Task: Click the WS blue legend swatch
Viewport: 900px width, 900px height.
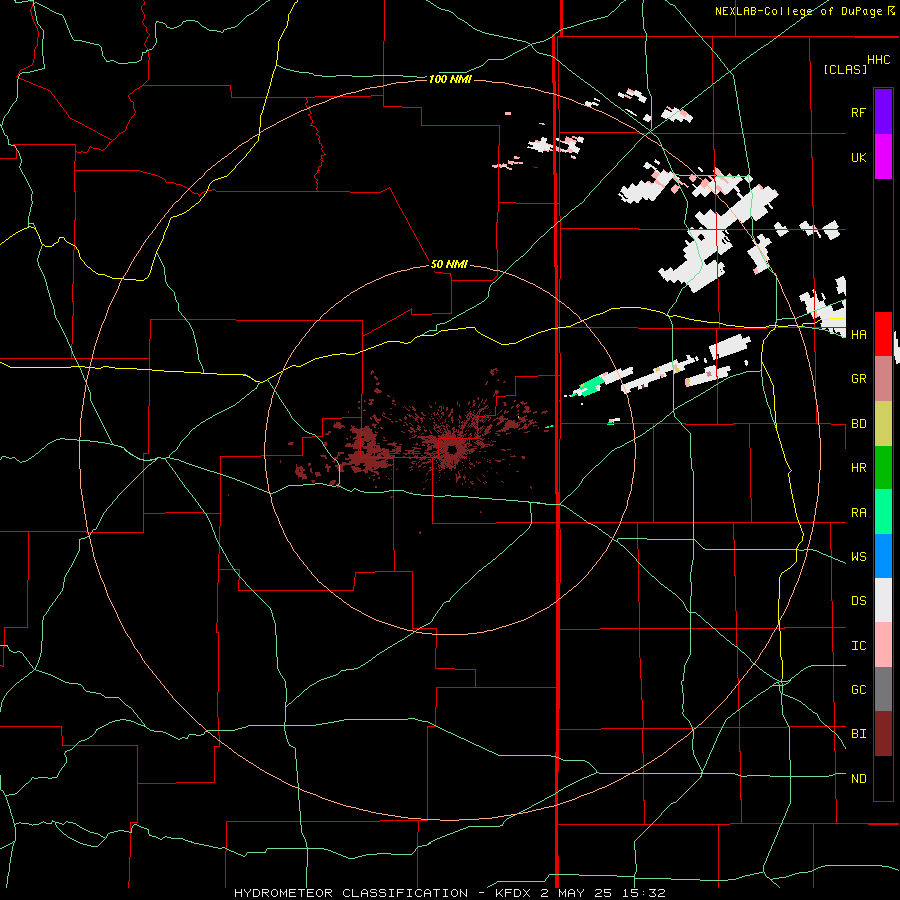Action: tap(883, 556)
